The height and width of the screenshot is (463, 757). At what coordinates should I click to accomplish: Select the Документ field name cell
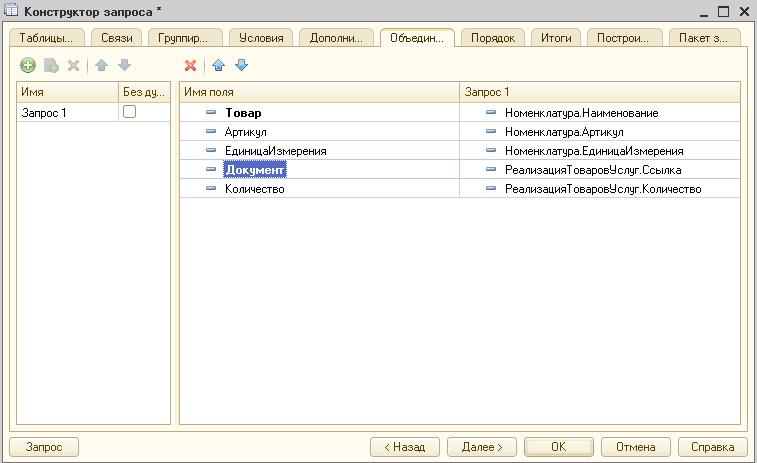click(255, 170)
